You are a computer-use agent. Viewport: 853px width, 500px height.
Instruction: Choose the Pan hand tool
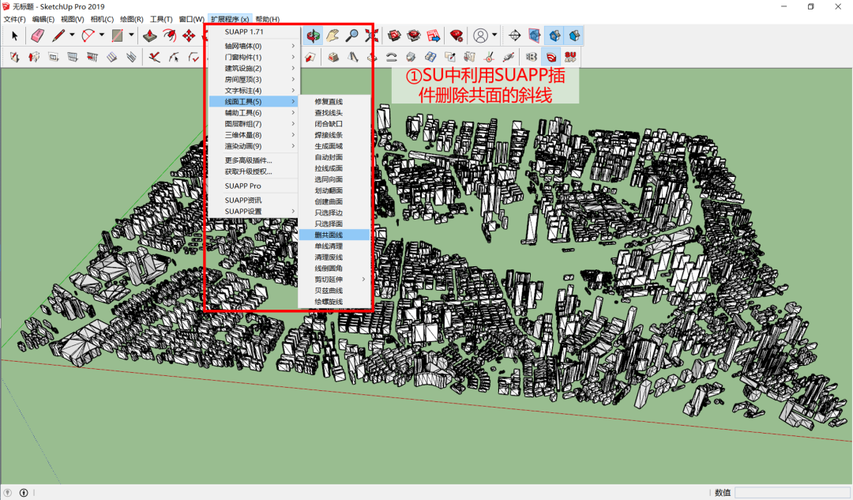tap(332, 36)
